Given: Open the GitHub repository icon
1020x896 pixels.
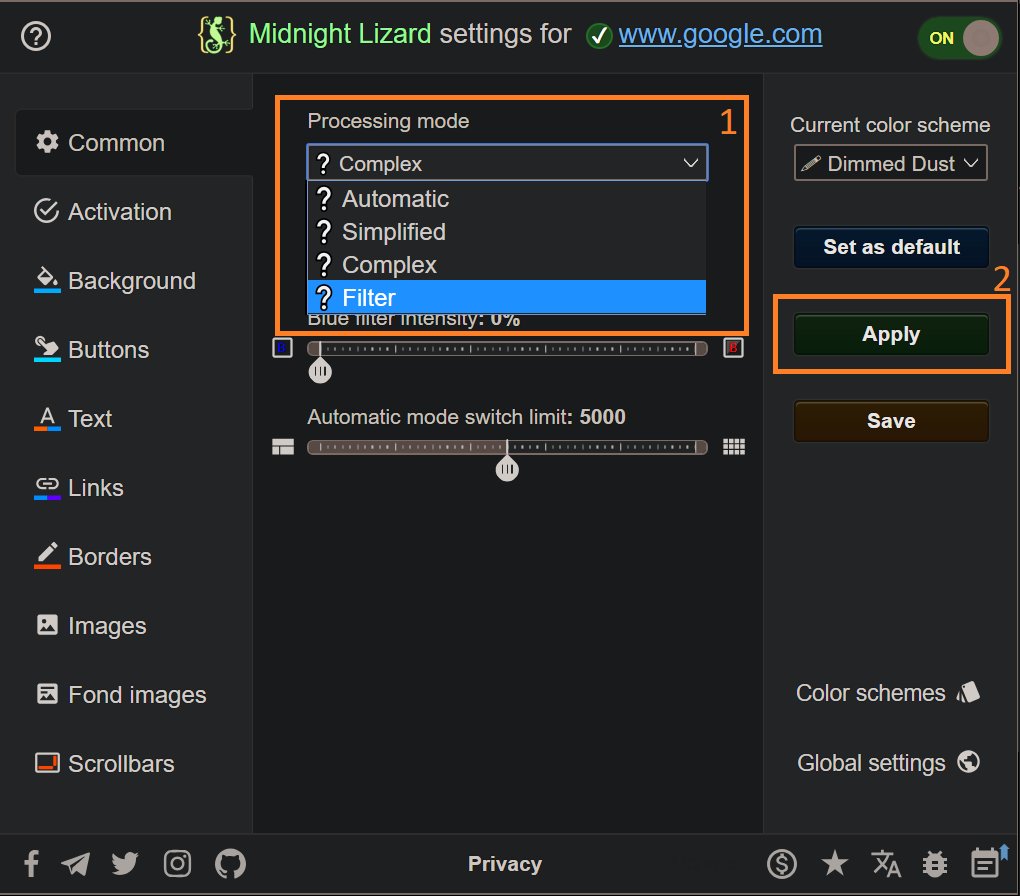Looking at the screenshot, I should [230, 864].
